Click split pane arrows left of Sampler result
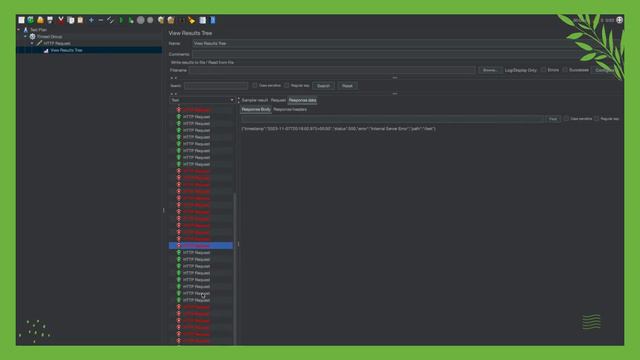 239,100
